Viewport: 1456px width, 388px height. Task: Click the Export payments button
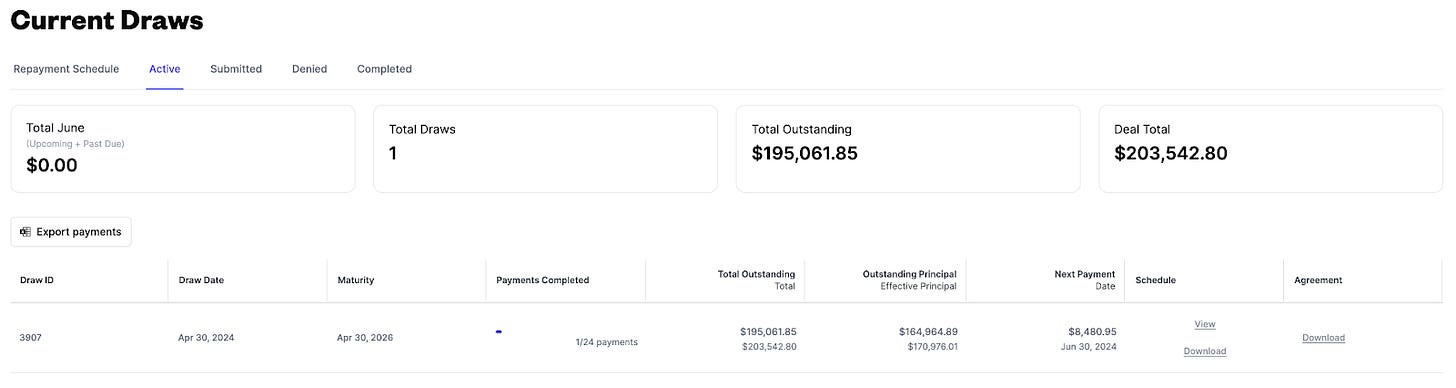coord(71,232)
